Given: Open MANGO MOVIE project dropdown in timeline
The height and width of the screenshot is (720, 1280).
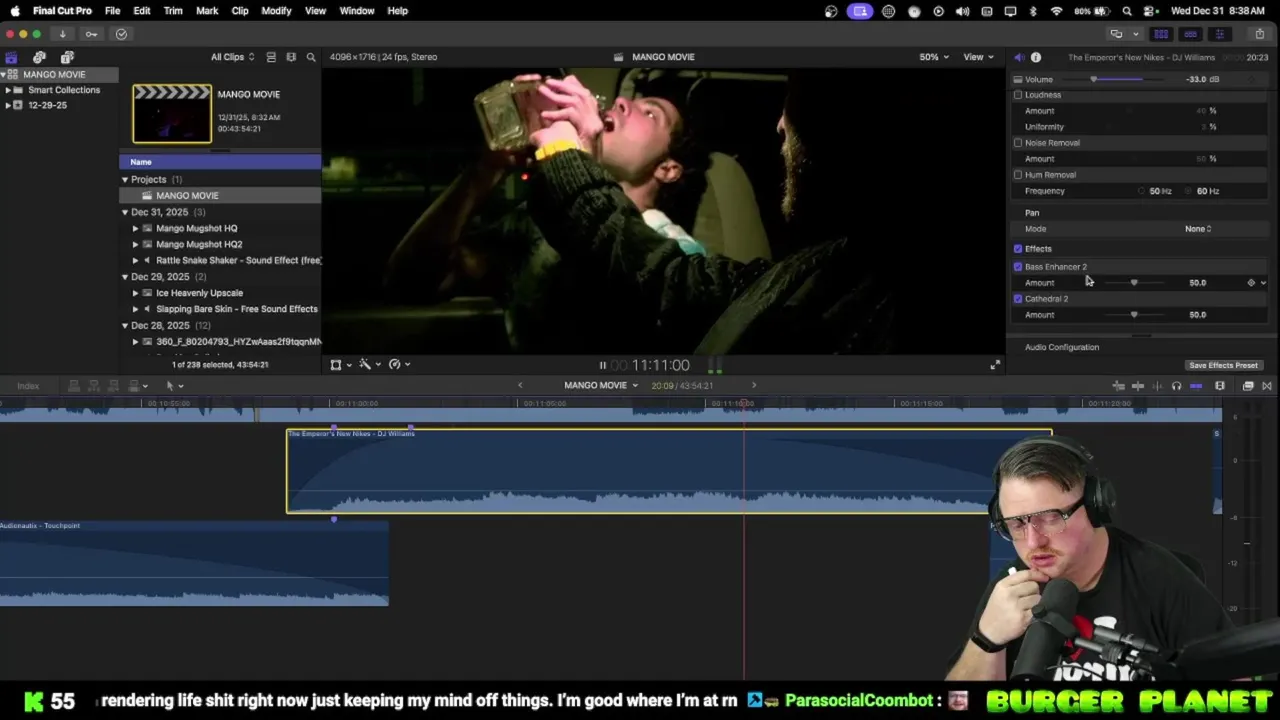Looking at the screenshot, I should (x=601, y=385).
